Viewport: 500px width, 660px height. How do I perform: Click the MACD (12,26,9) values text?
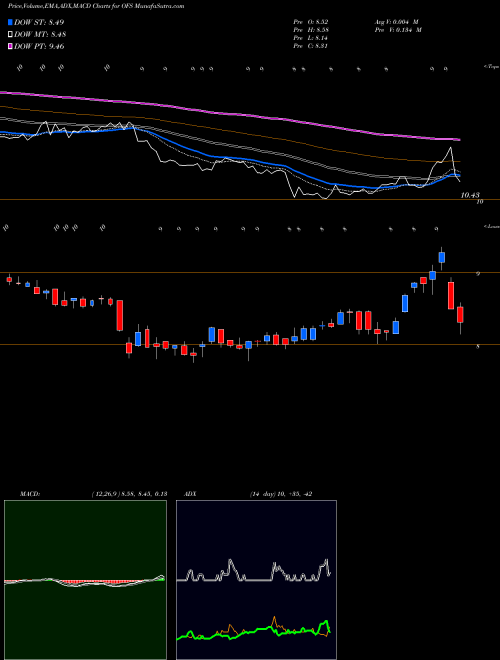[129, 494]
